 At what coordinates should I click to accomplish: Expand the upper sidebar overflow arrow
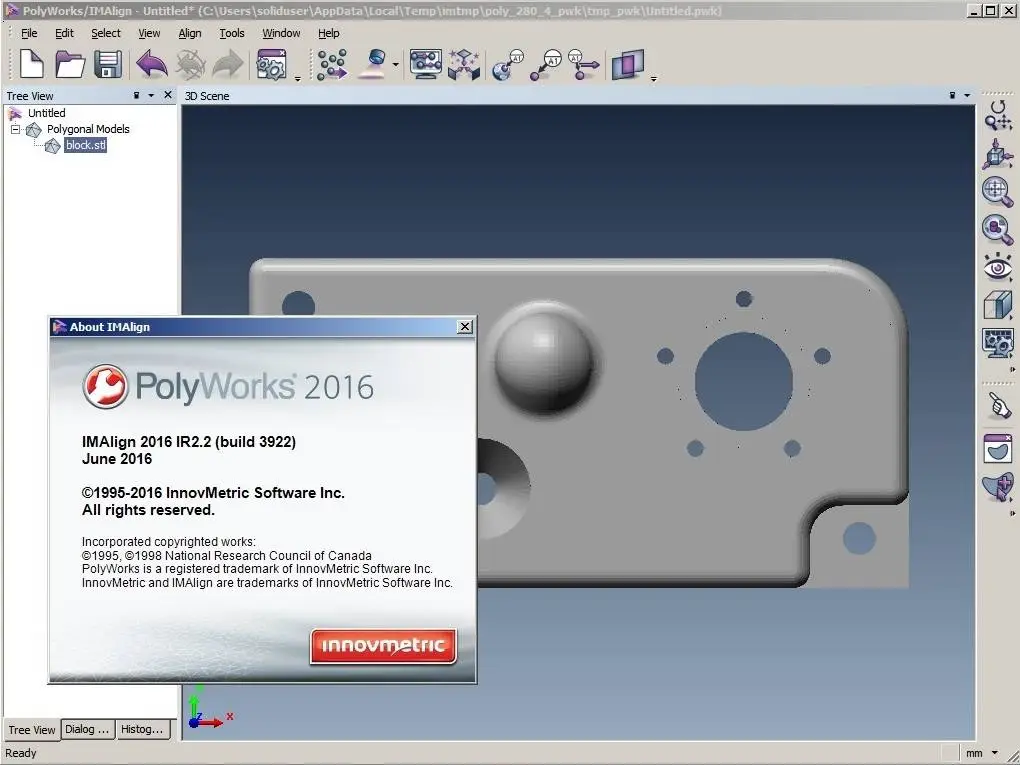1012,369
